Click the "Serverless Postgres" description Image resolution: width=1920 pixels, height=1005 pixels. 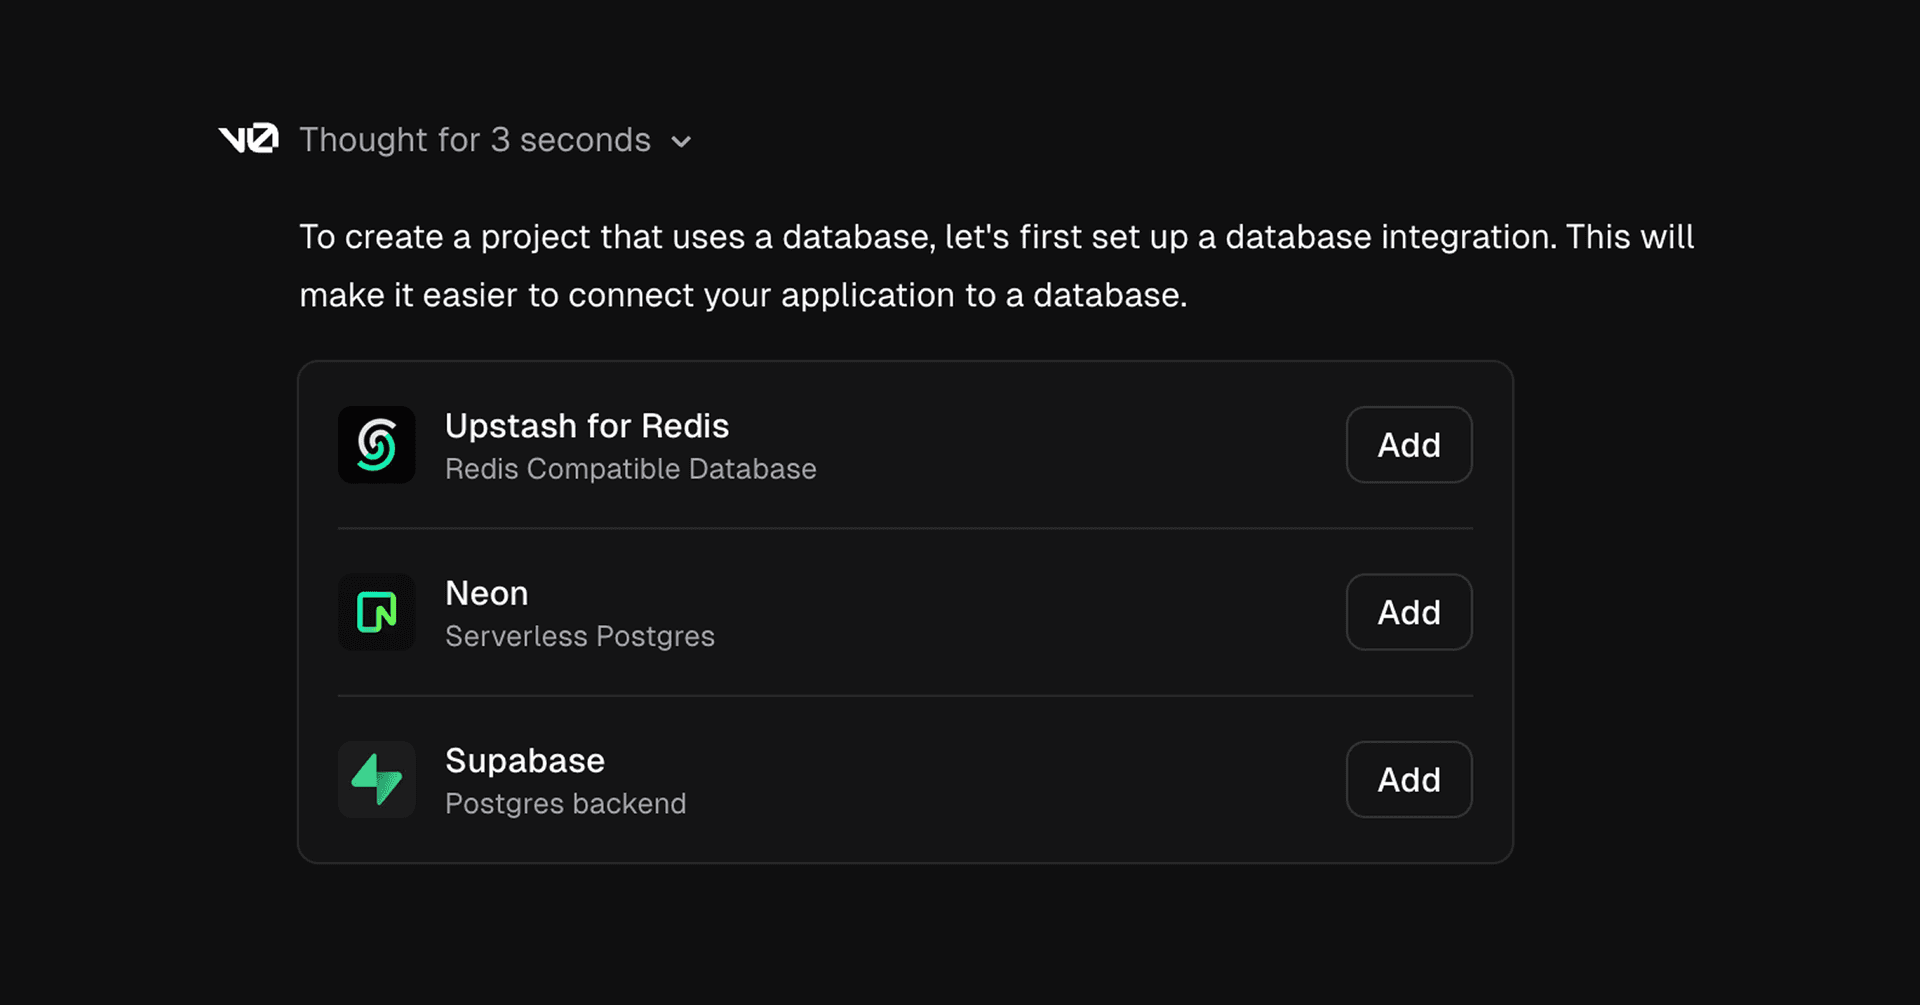580,636
